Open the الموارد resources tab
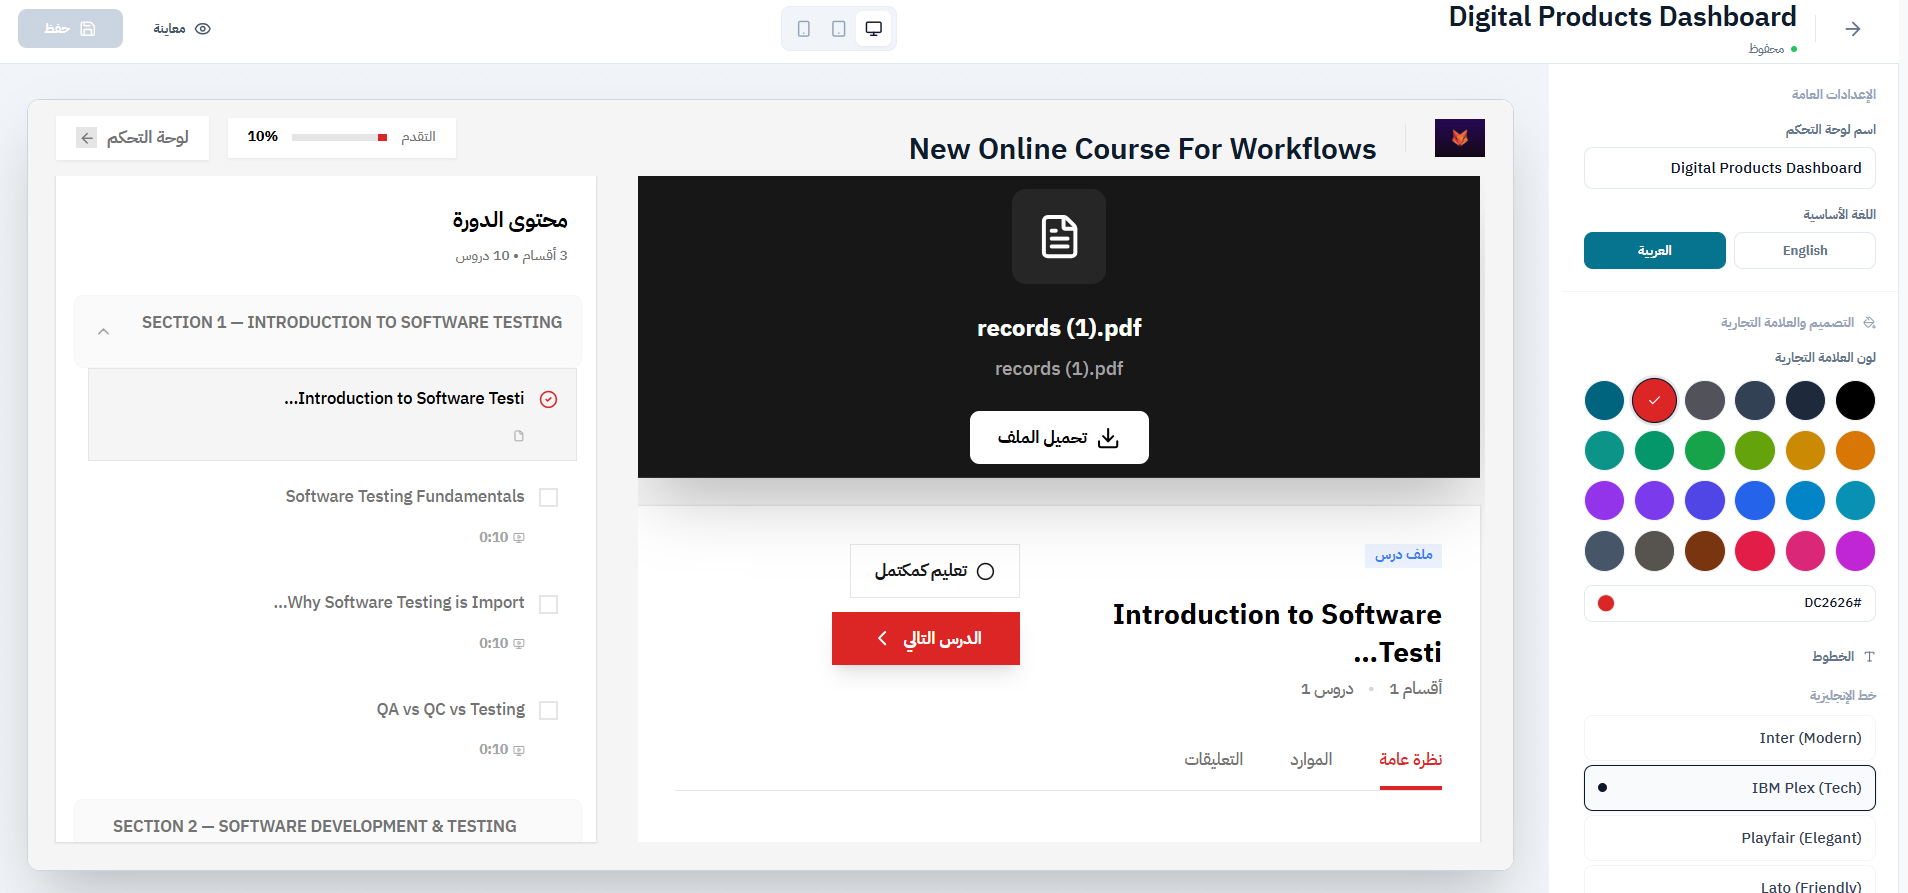 1311,760
